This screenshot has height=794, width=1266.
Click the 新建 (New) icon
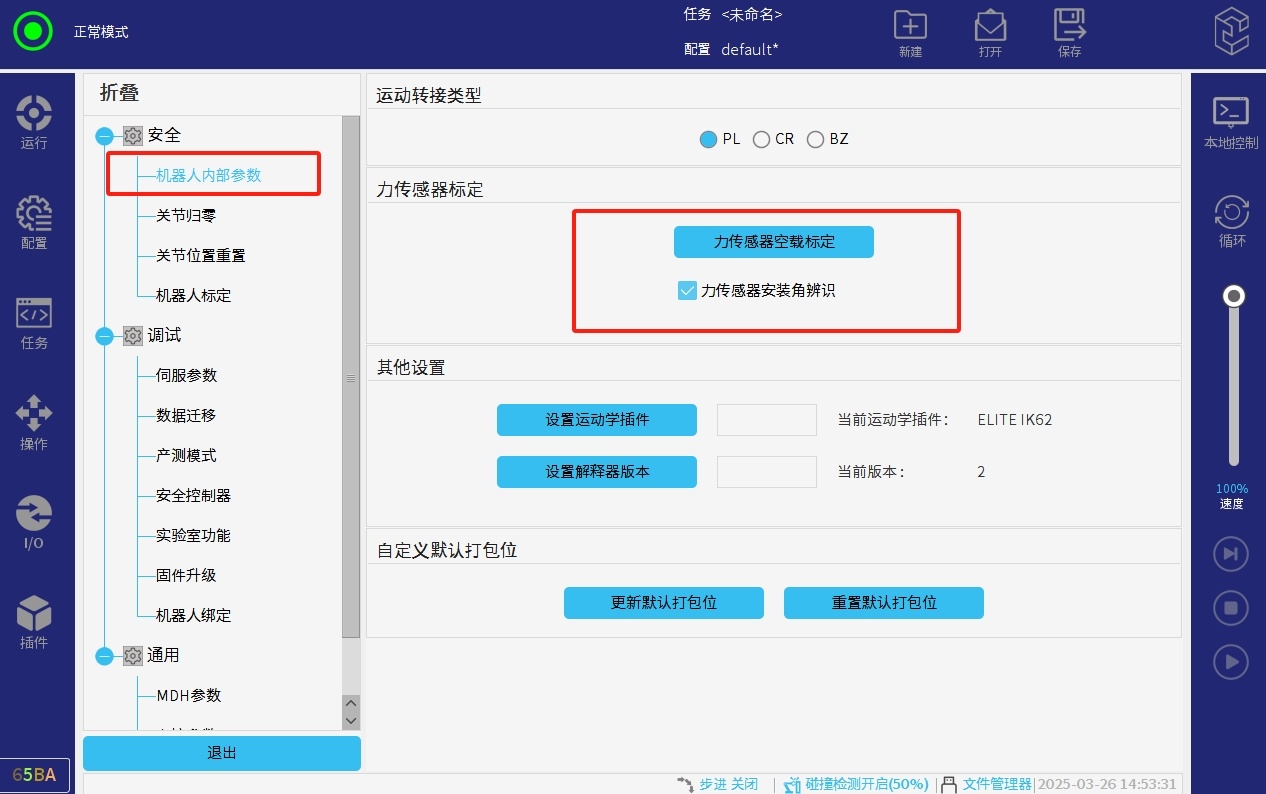(910, 32)
